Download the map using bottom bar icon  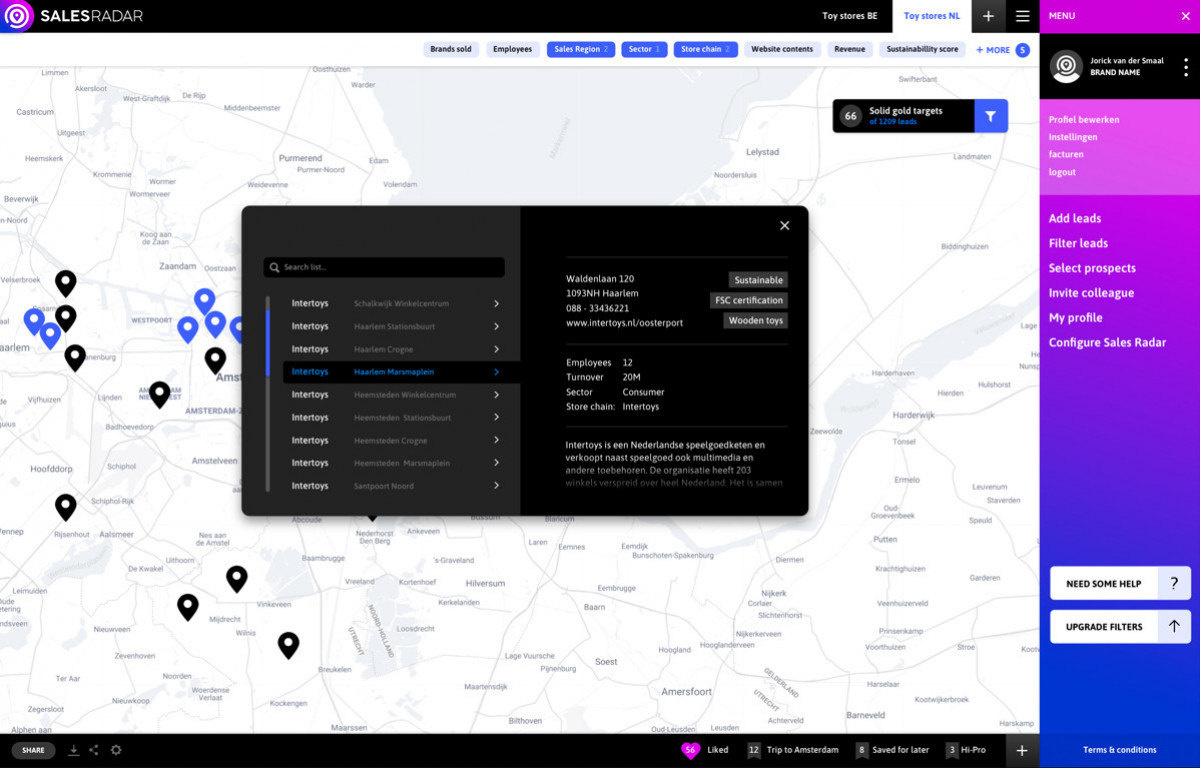[x=73, y=750]
